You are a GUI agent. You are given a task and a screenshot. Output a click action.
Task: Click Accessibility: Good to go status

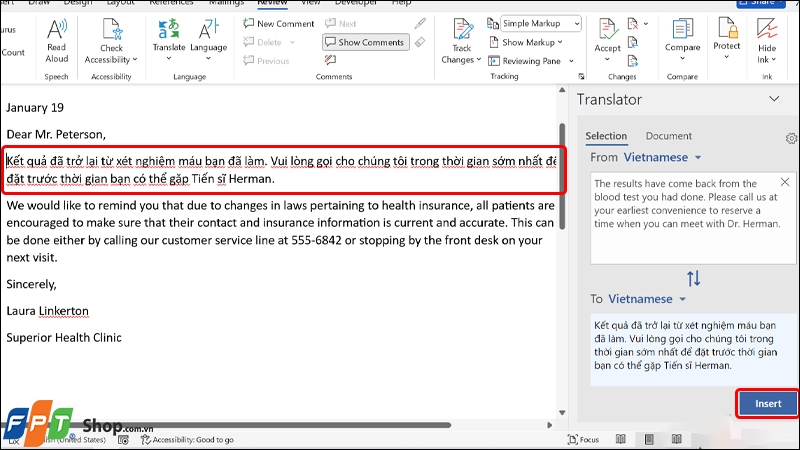(x=187, y=440)
